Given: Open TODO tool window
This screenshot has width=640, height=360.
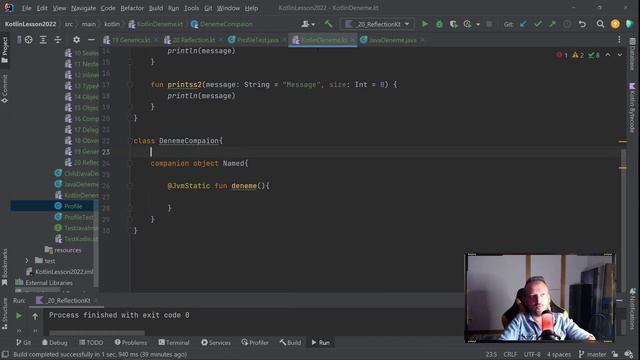Looking at the screenshot, I should (x=91, y=342).
